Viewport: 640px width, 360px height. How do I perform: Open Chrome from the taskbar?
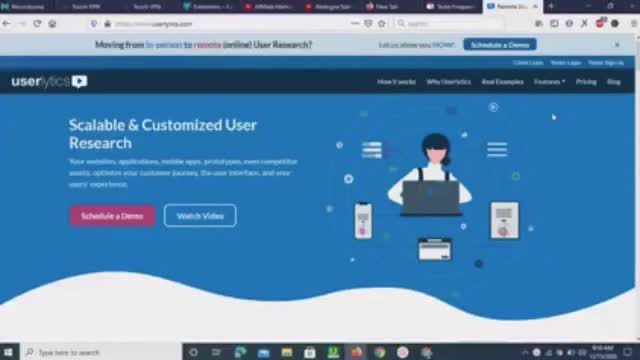click(380, 352)
